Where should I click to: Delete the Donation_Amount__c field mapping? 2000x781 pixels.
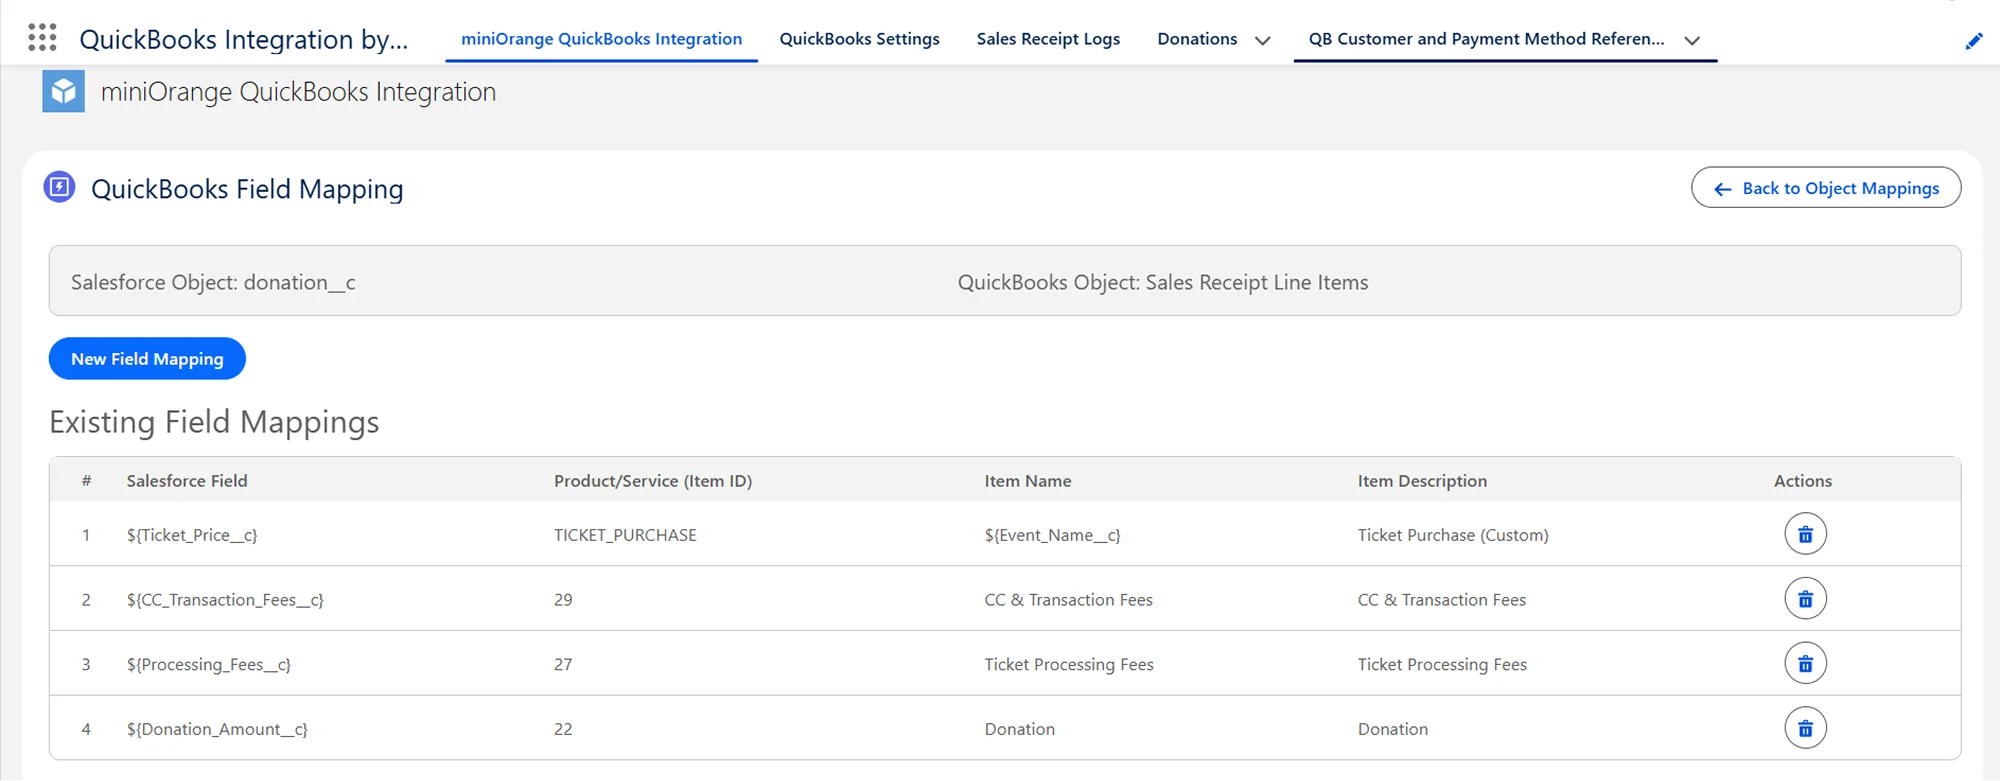1805,729
